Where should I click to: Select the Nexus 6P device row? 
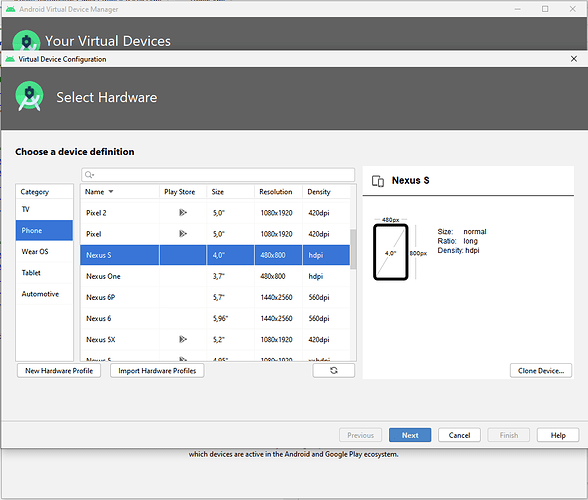[x=215, y=297]
